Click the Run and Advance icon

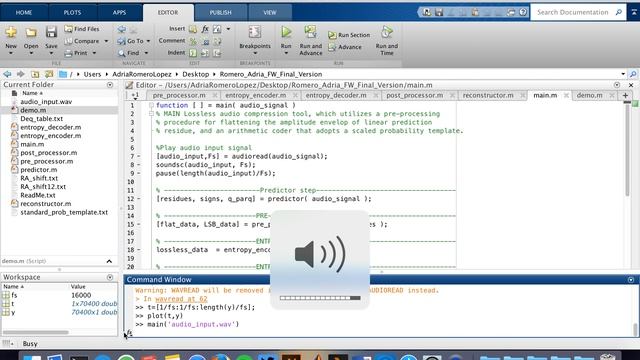tap(311, 32)
